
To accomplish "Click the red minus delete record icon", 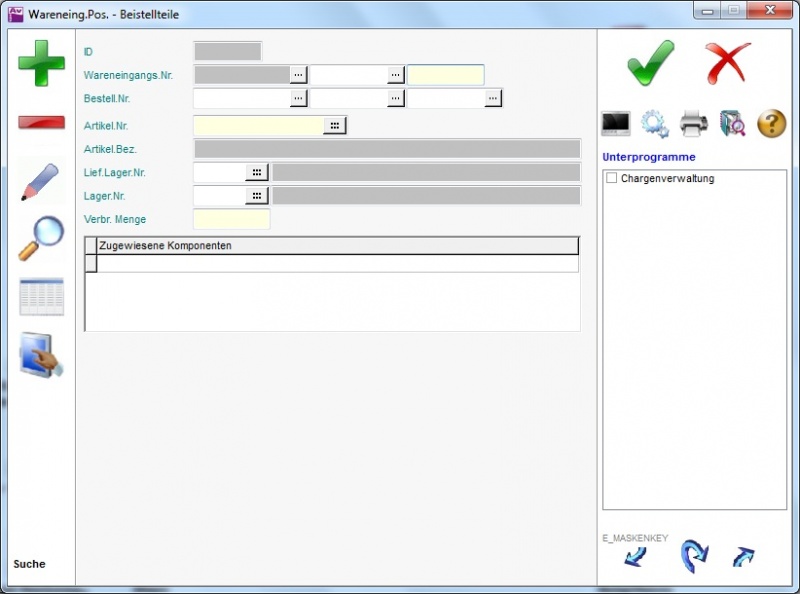I will (41, 122).
